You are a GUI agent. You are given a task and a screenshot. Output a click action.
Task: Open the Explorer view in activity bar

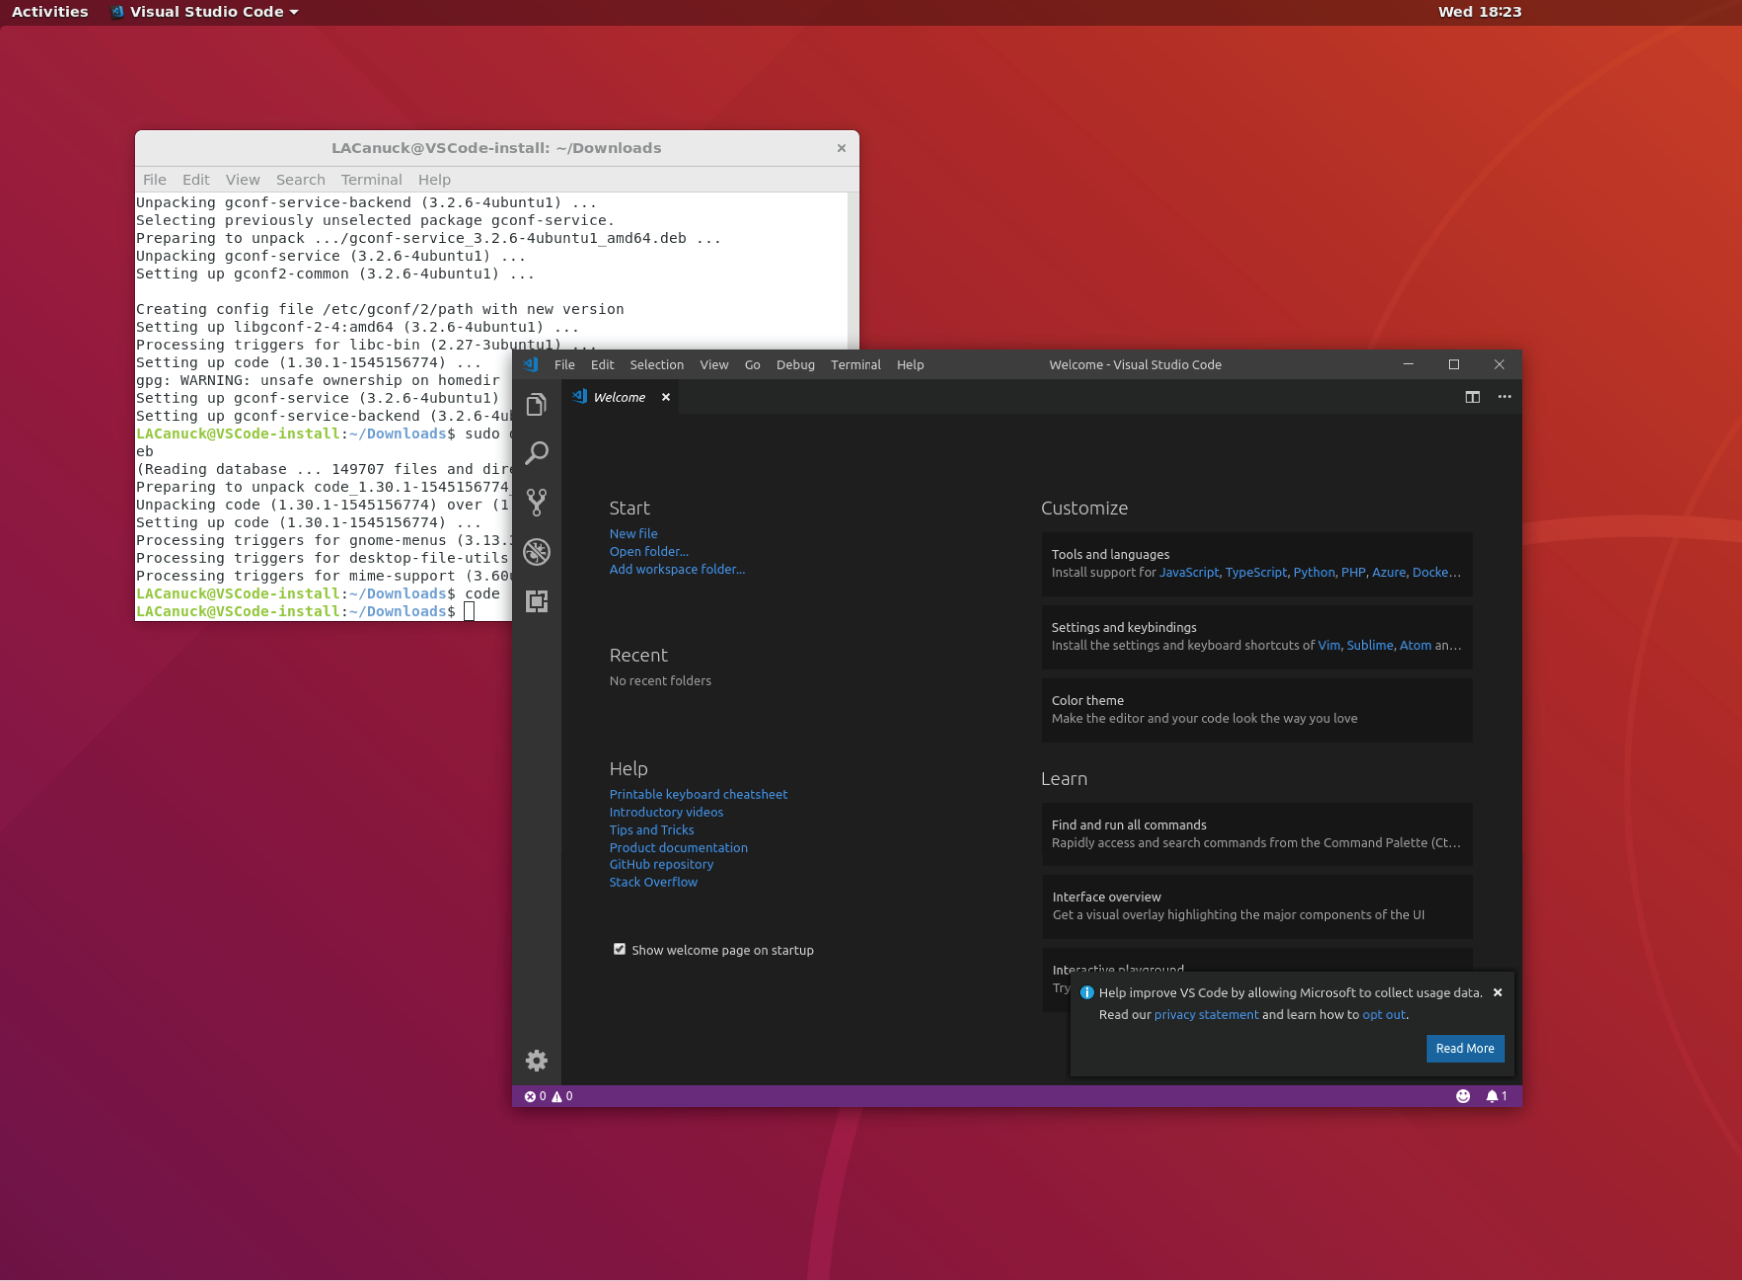537,404
